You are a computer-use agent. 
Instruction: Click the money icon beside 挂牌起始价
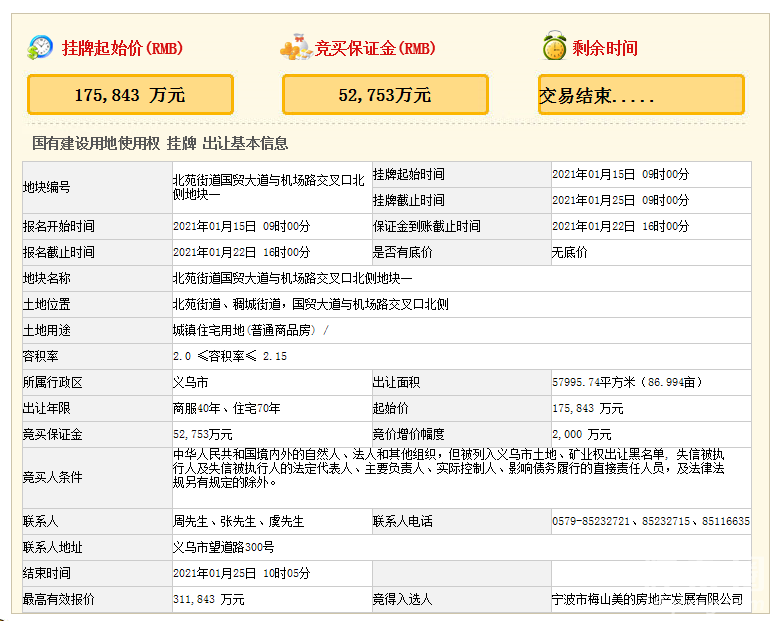coord(40,47)
